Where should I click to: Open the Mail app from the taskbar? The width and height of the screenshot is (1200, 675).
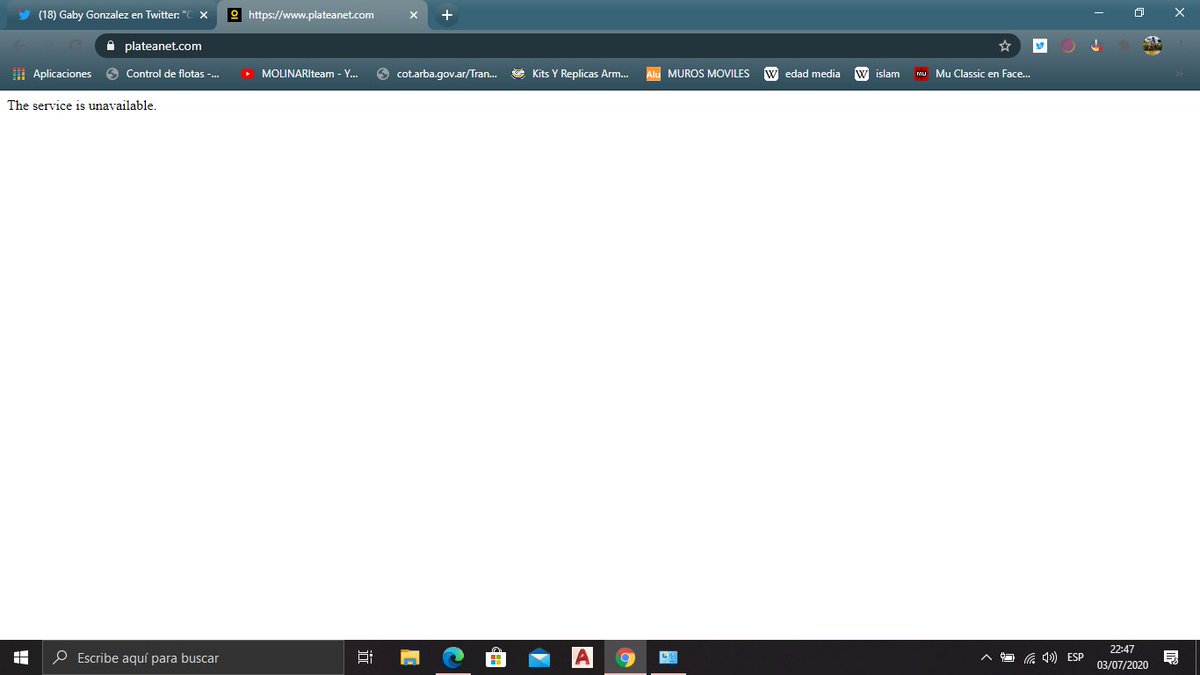point(539,657)
